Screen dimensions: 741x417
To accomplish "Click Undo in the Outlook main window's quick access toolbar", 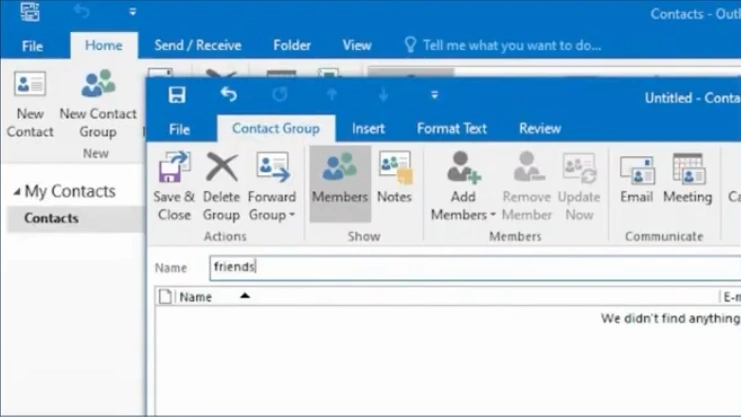I will (x=82, y=11).
